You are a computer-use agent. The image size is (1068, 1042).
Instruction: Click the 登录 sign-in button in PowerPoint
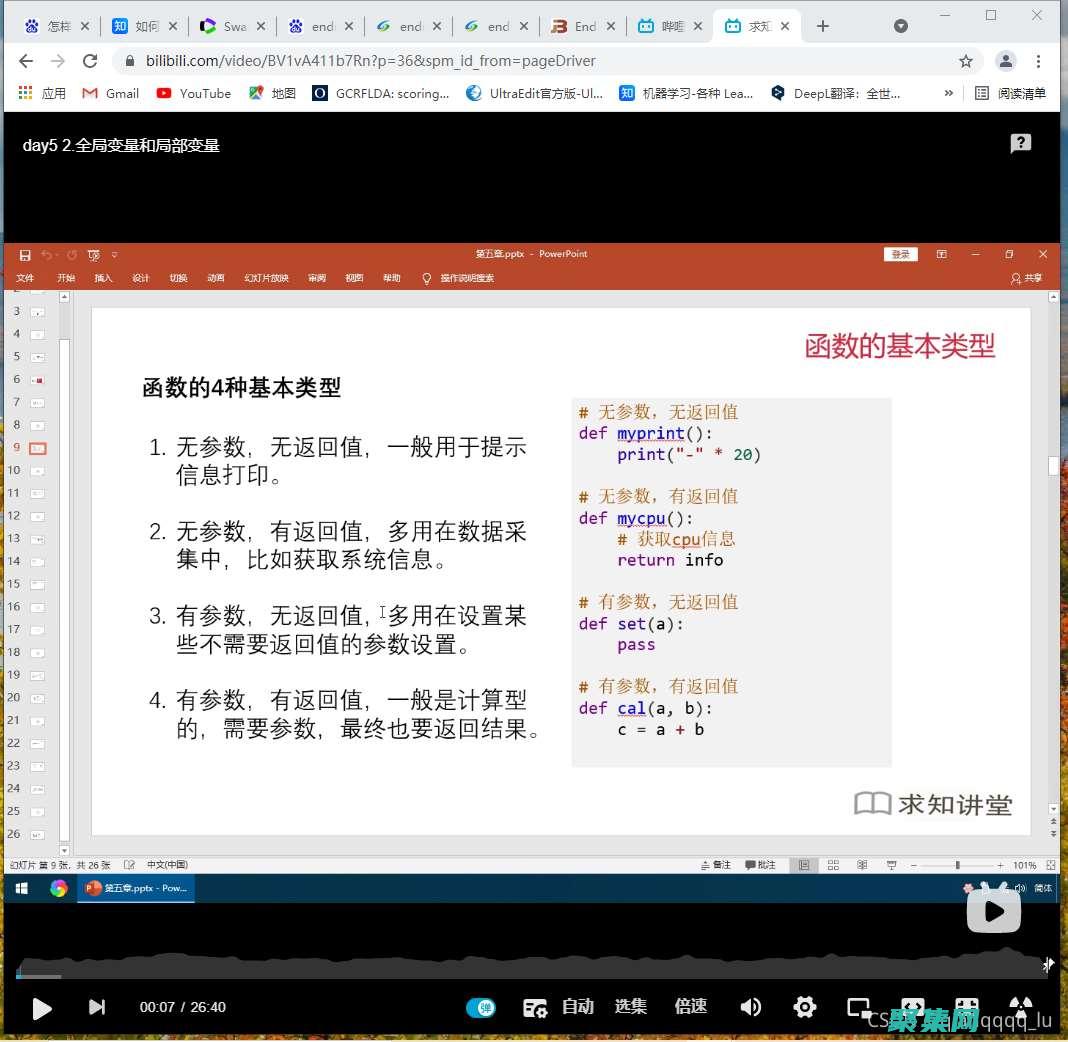[x=899, y=254]
